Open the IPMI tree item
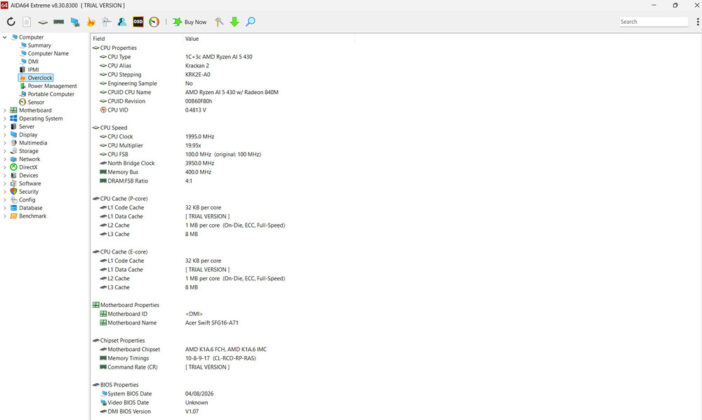The width and height of the screenshot is (702, 420). click(29, 69)
